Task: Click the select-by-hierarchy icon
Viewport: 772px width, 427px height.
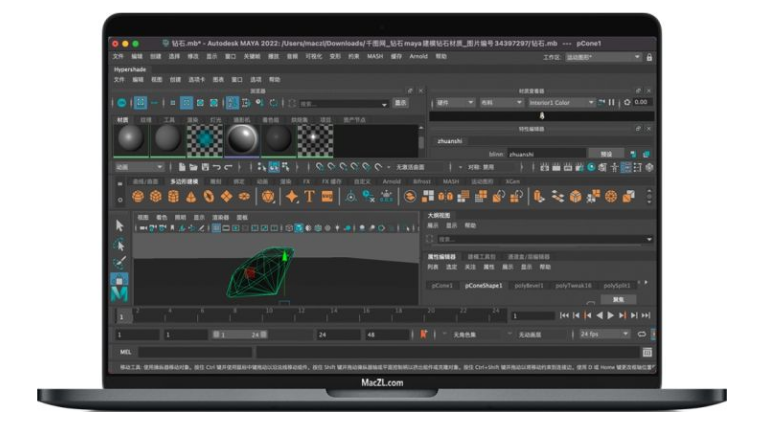Action: (261, 167)
